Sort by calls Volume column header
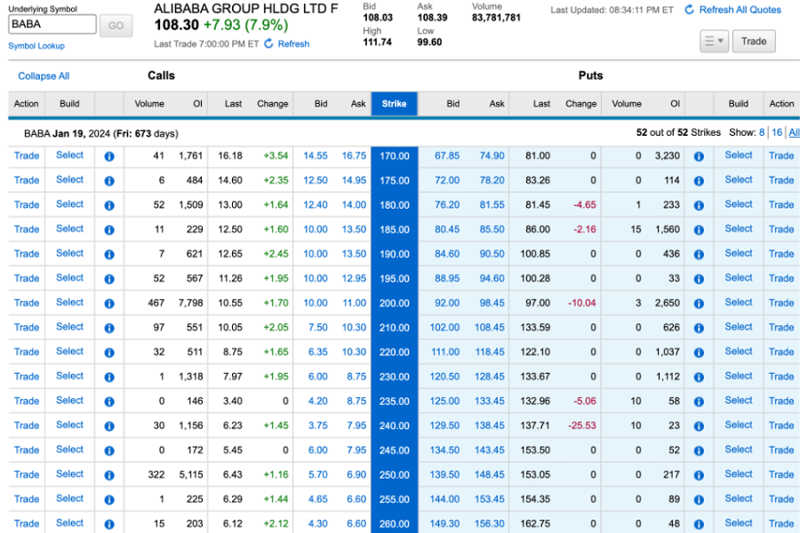Viewport: 800px width, 533px height. 149,104
